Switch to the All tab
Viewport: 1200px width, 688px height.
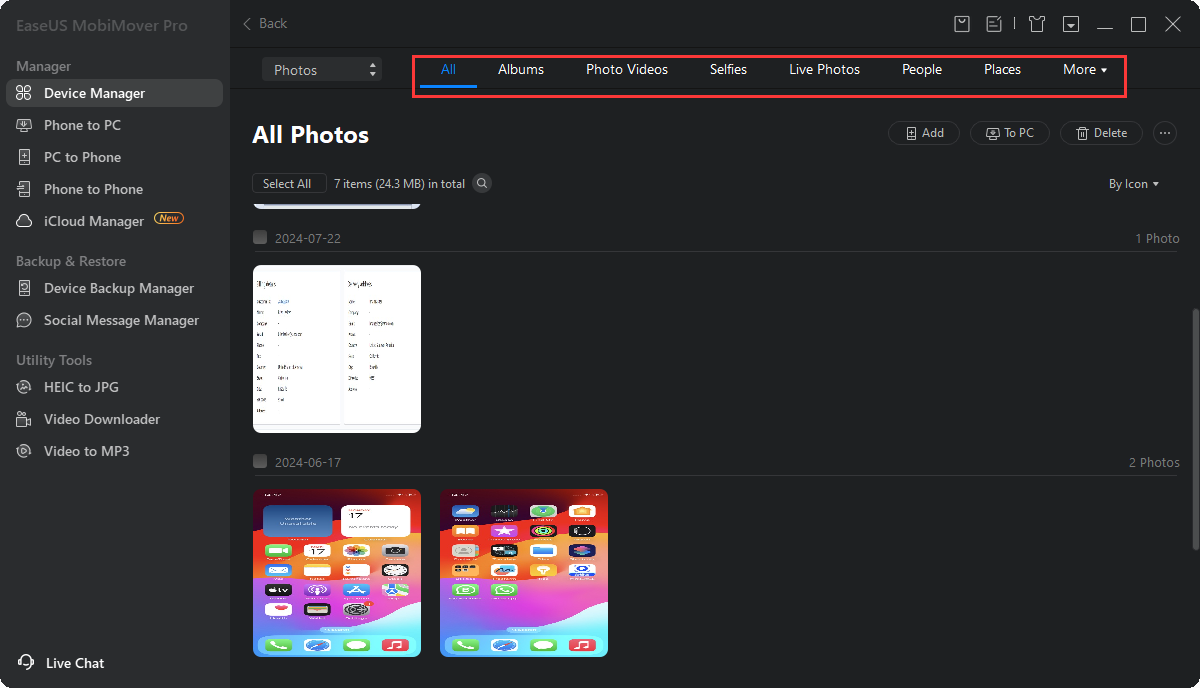click(448, 70)
